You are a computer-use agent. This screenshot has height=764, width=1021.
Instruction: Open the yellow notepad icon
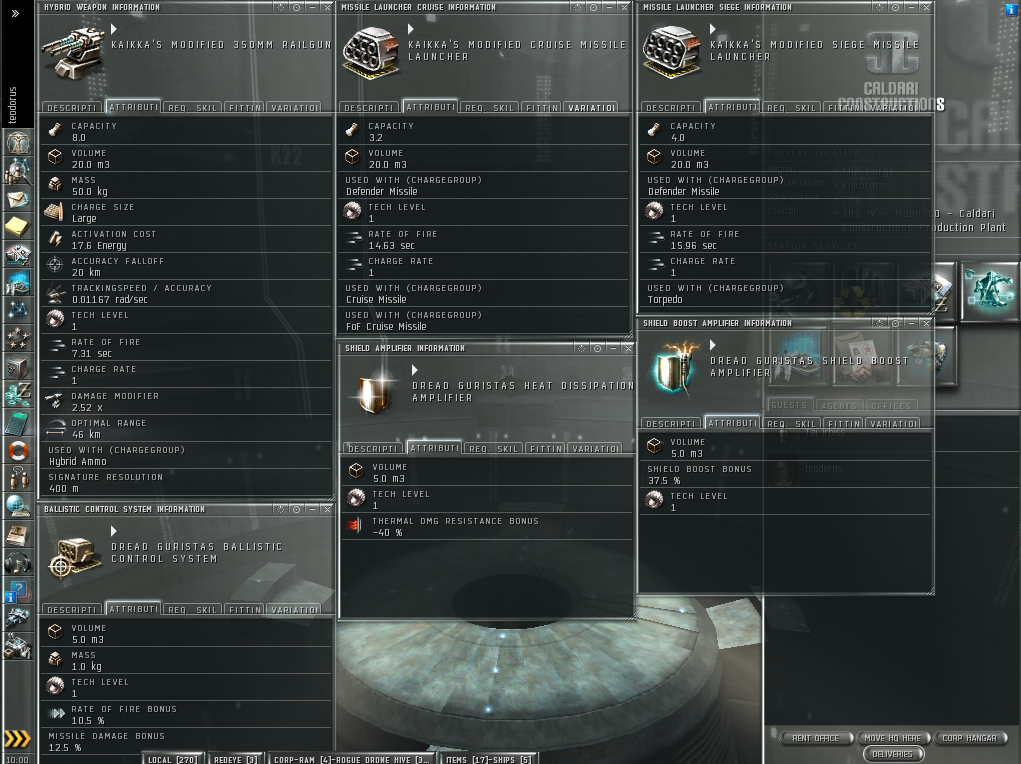coord(18,226)
